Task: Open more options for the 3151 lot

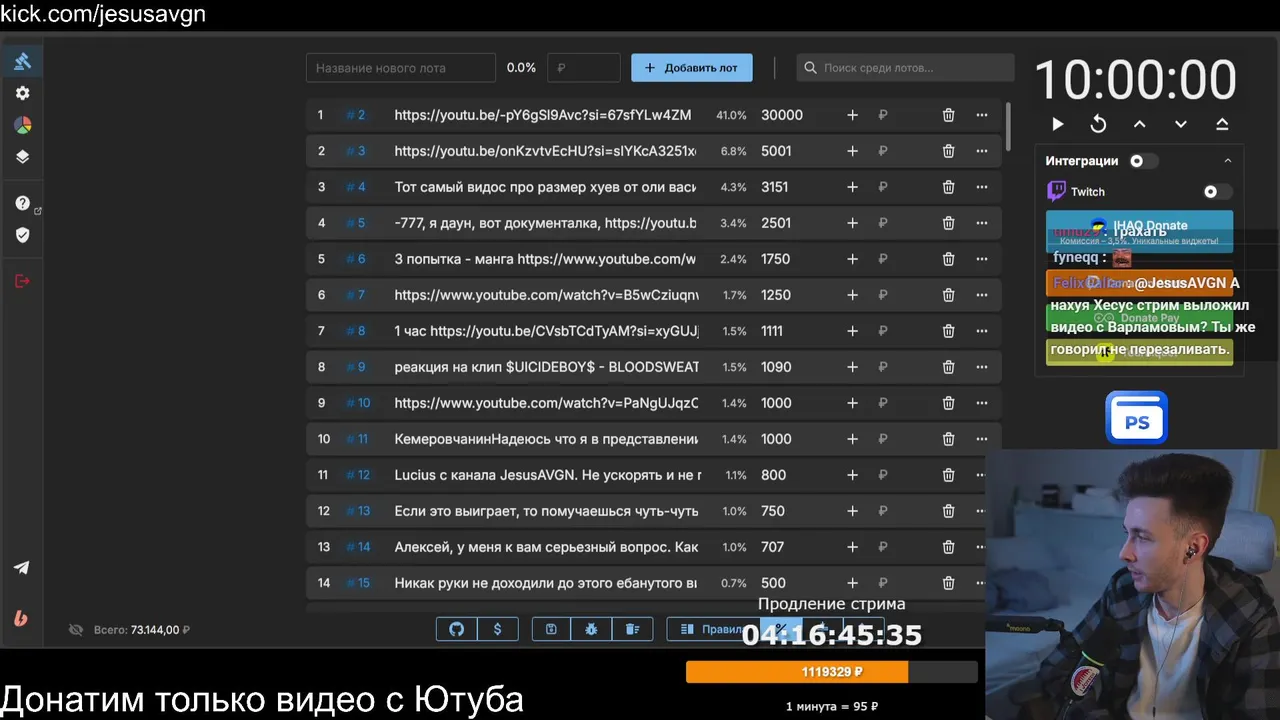Action: pos(982,187)
